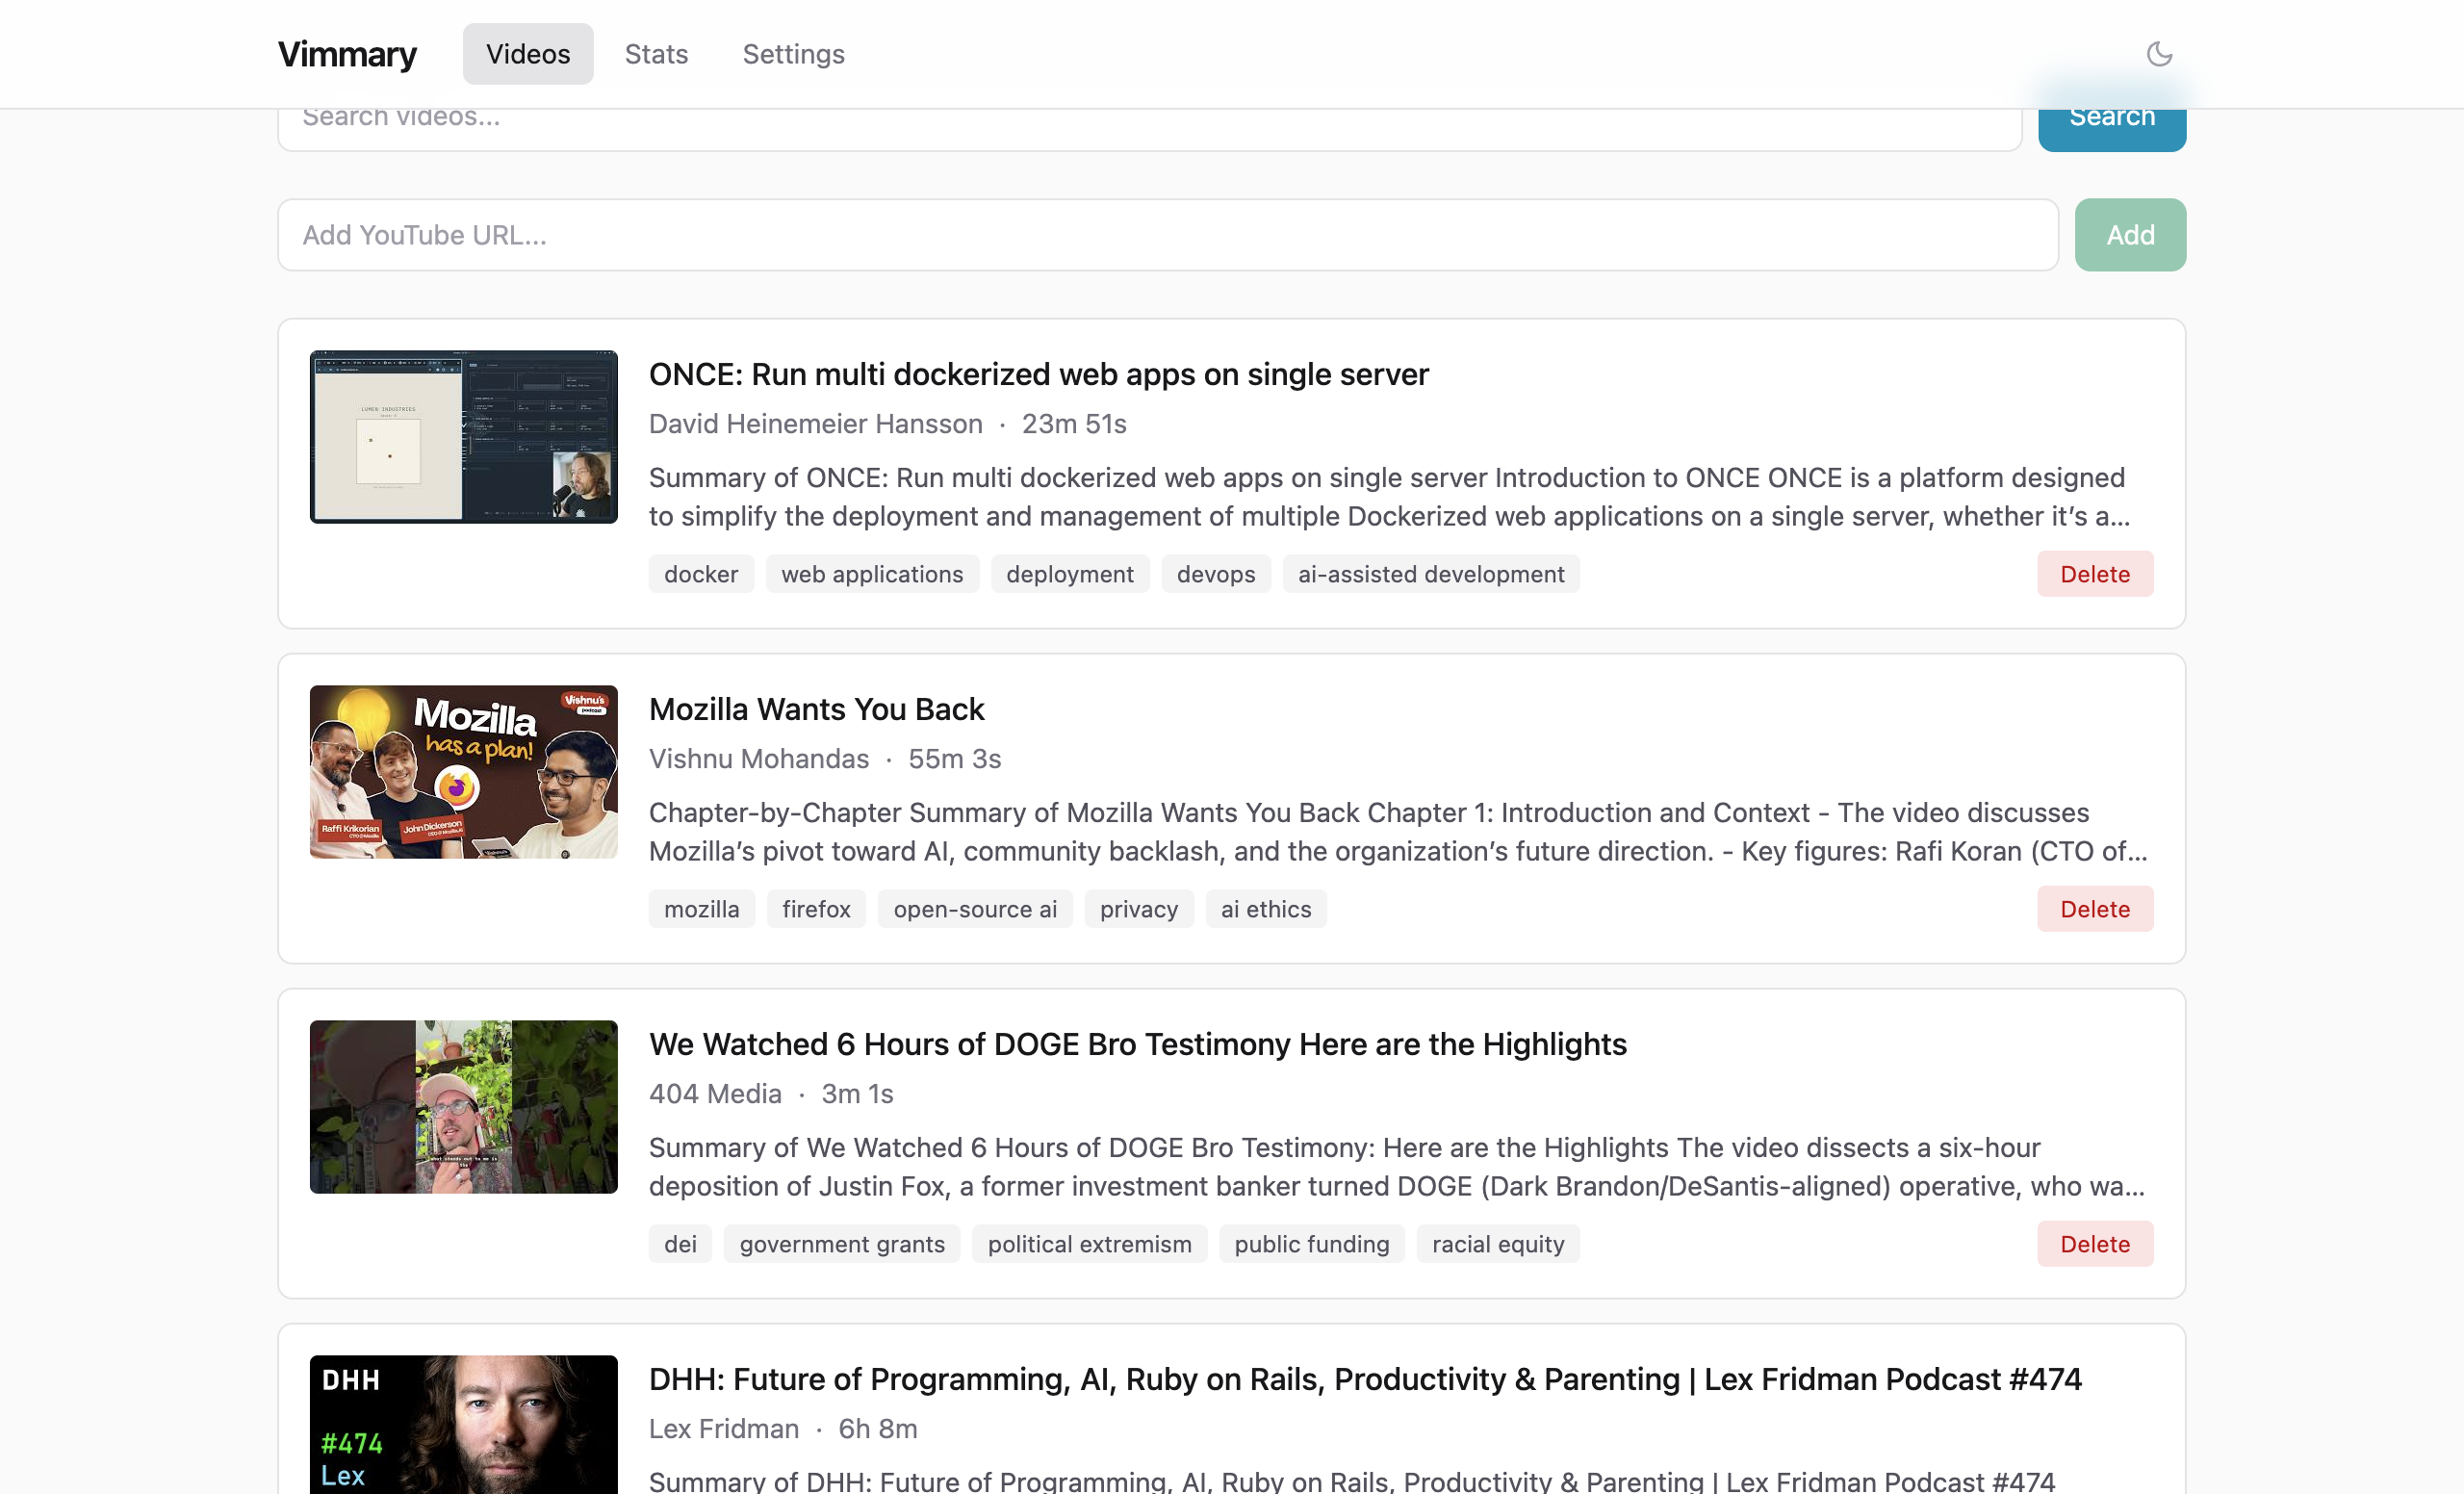Delete the Mozilla Wants You Back video
The width and height of the screenshot is (2464, 1494).
point(2095,908)
